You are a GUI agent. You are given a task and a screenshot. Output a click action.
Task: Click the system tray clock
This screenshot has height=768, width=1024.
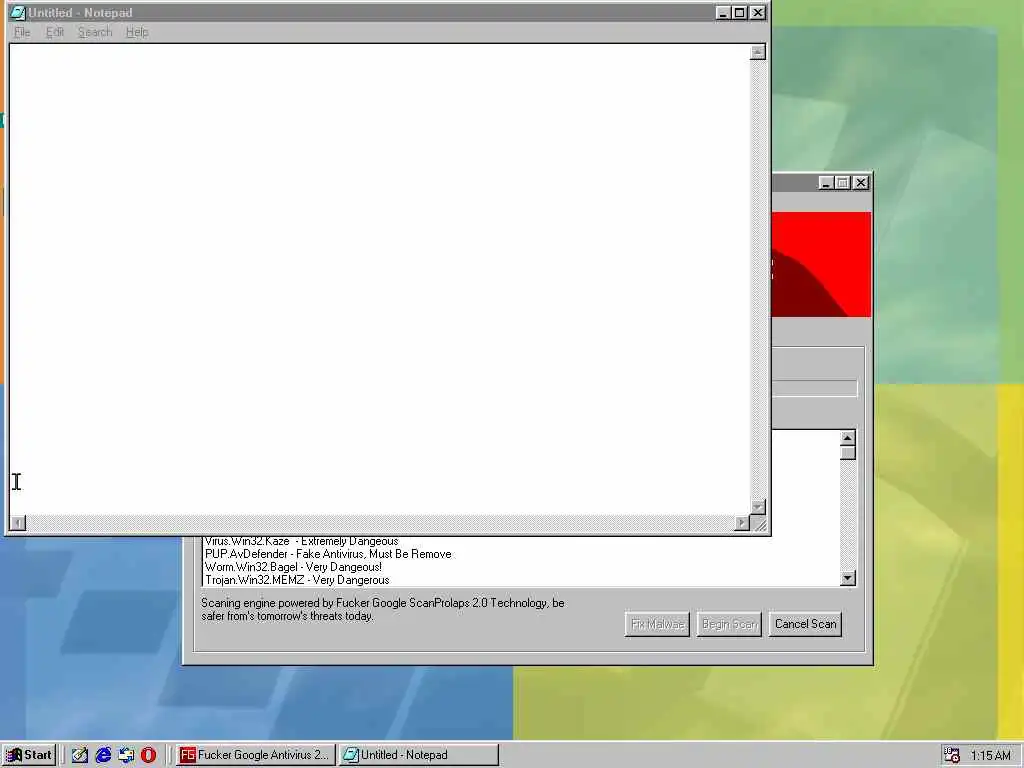(x=991, y=756)
